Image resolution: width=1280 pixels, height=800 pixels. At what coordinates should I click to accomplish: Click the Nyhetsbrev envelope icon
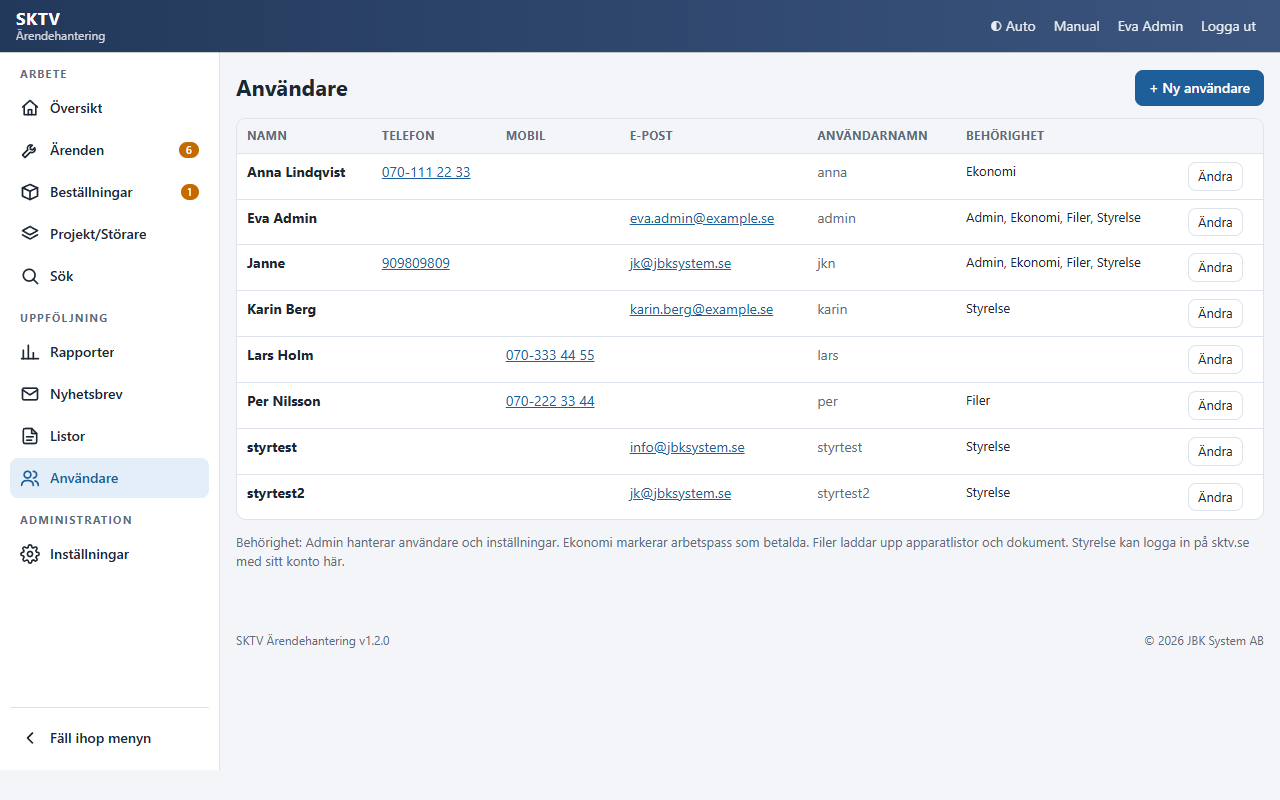[x=30, y=394]
